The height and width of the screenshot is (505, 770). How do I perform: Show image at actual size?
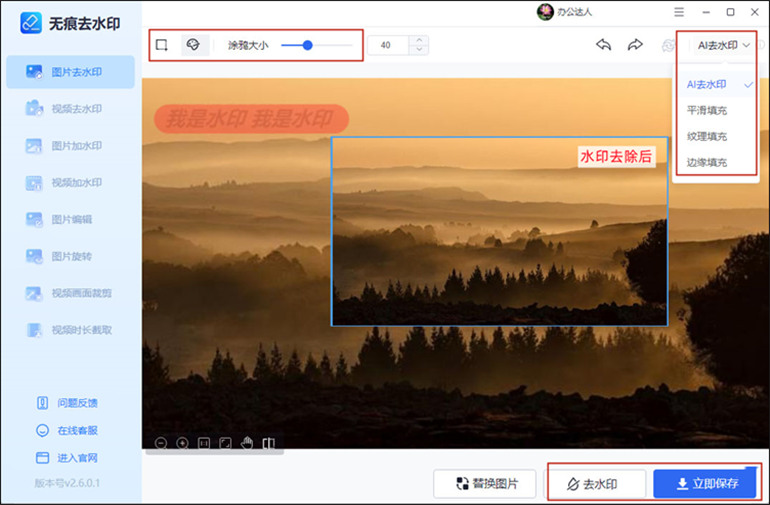(x=204, y=443)
